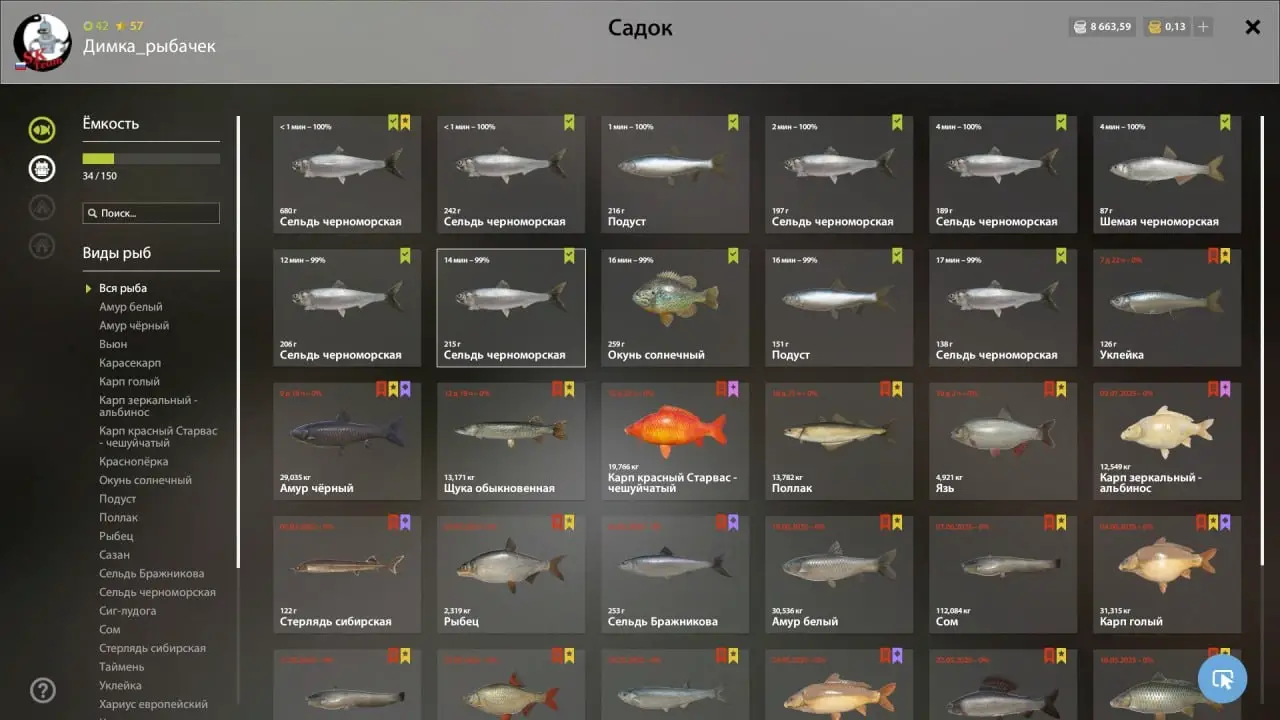This screenshot has height=720, width=1280.
Task: Click the Поиск search field
Action: [x=151, y=213]
